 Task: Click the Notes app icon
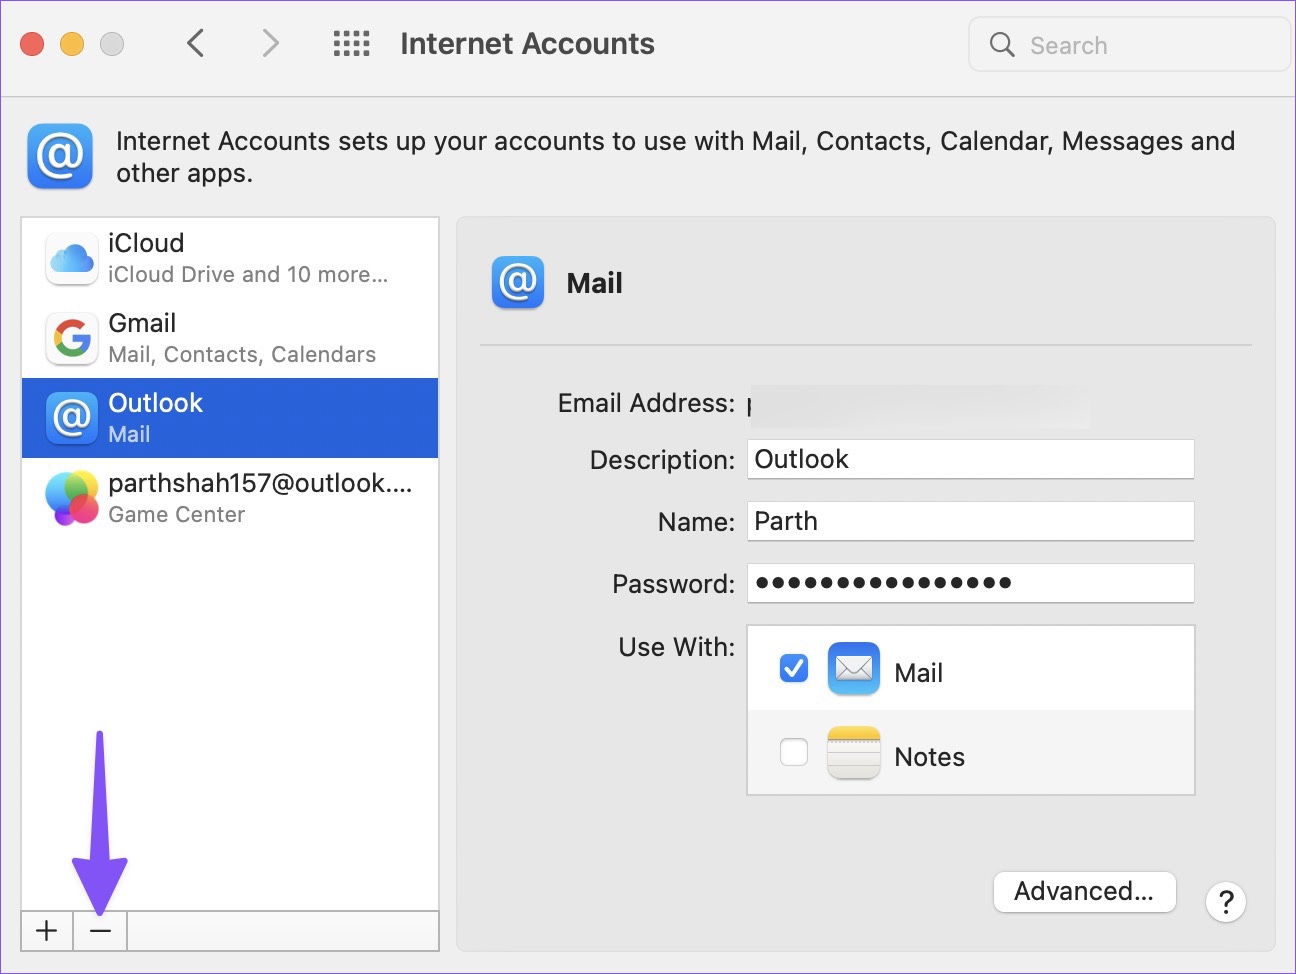pos(854,752)
